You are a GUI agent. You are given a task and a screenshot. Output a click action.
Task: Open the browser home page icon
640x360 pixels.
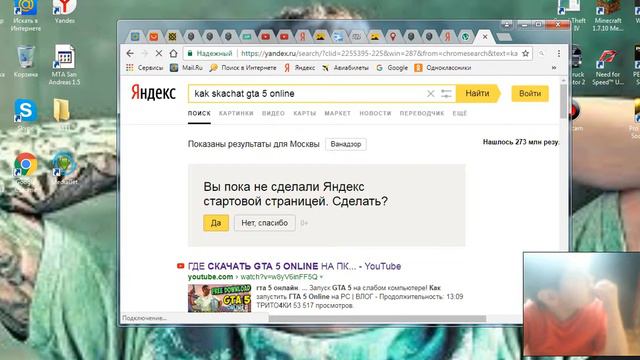pyautogui.click(x=173, y=53)
